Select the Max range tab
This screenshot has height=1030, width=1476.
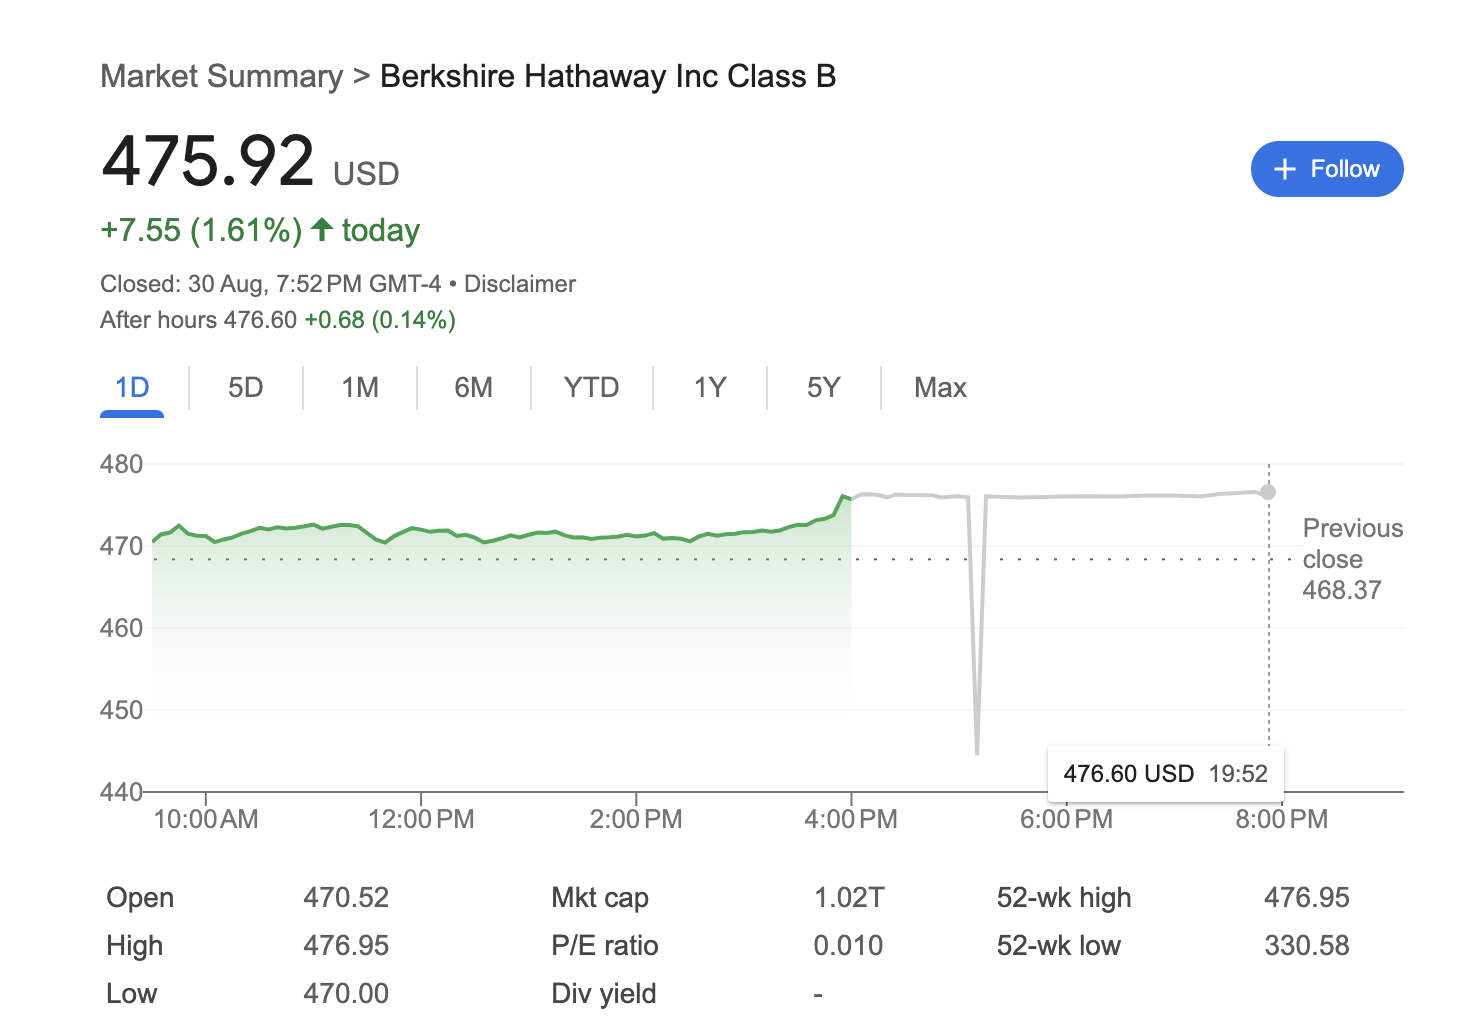(x=940, y=388)
